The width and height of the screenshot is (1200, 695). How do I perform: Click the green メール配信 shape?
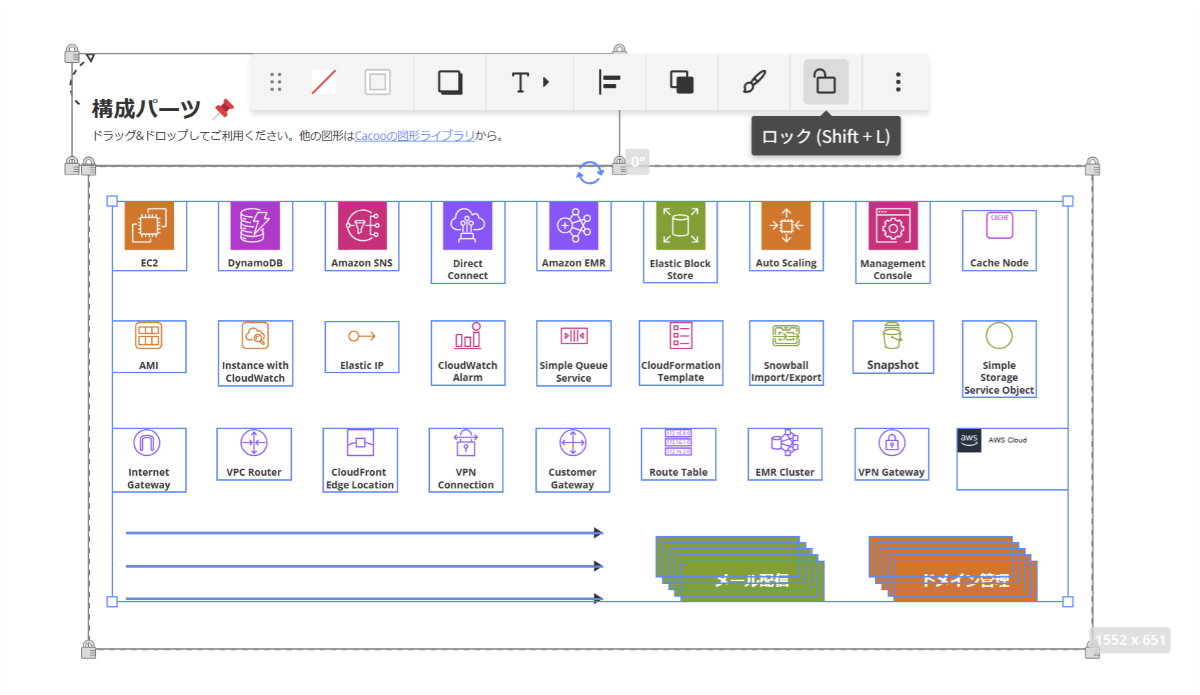[750, 579]
